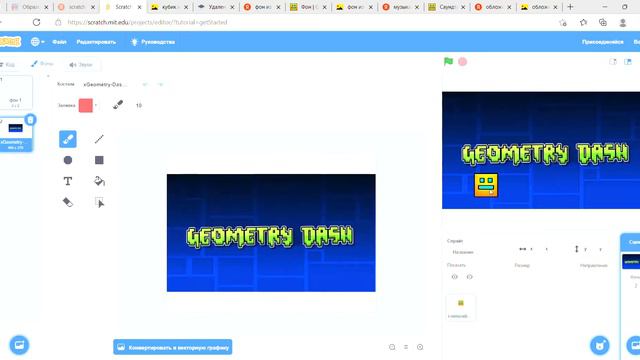Image resolution: width=640 pixels, height=360 pixels.
Task: Click the cube sprite on the stage
Action: [x=486, y=185]
